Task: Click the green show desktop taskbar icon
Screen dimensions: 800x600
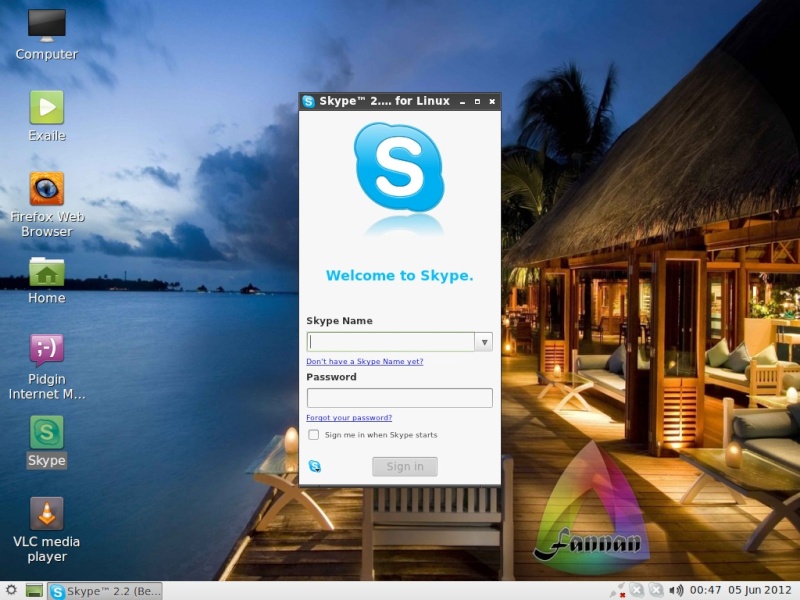Action: 34,591
